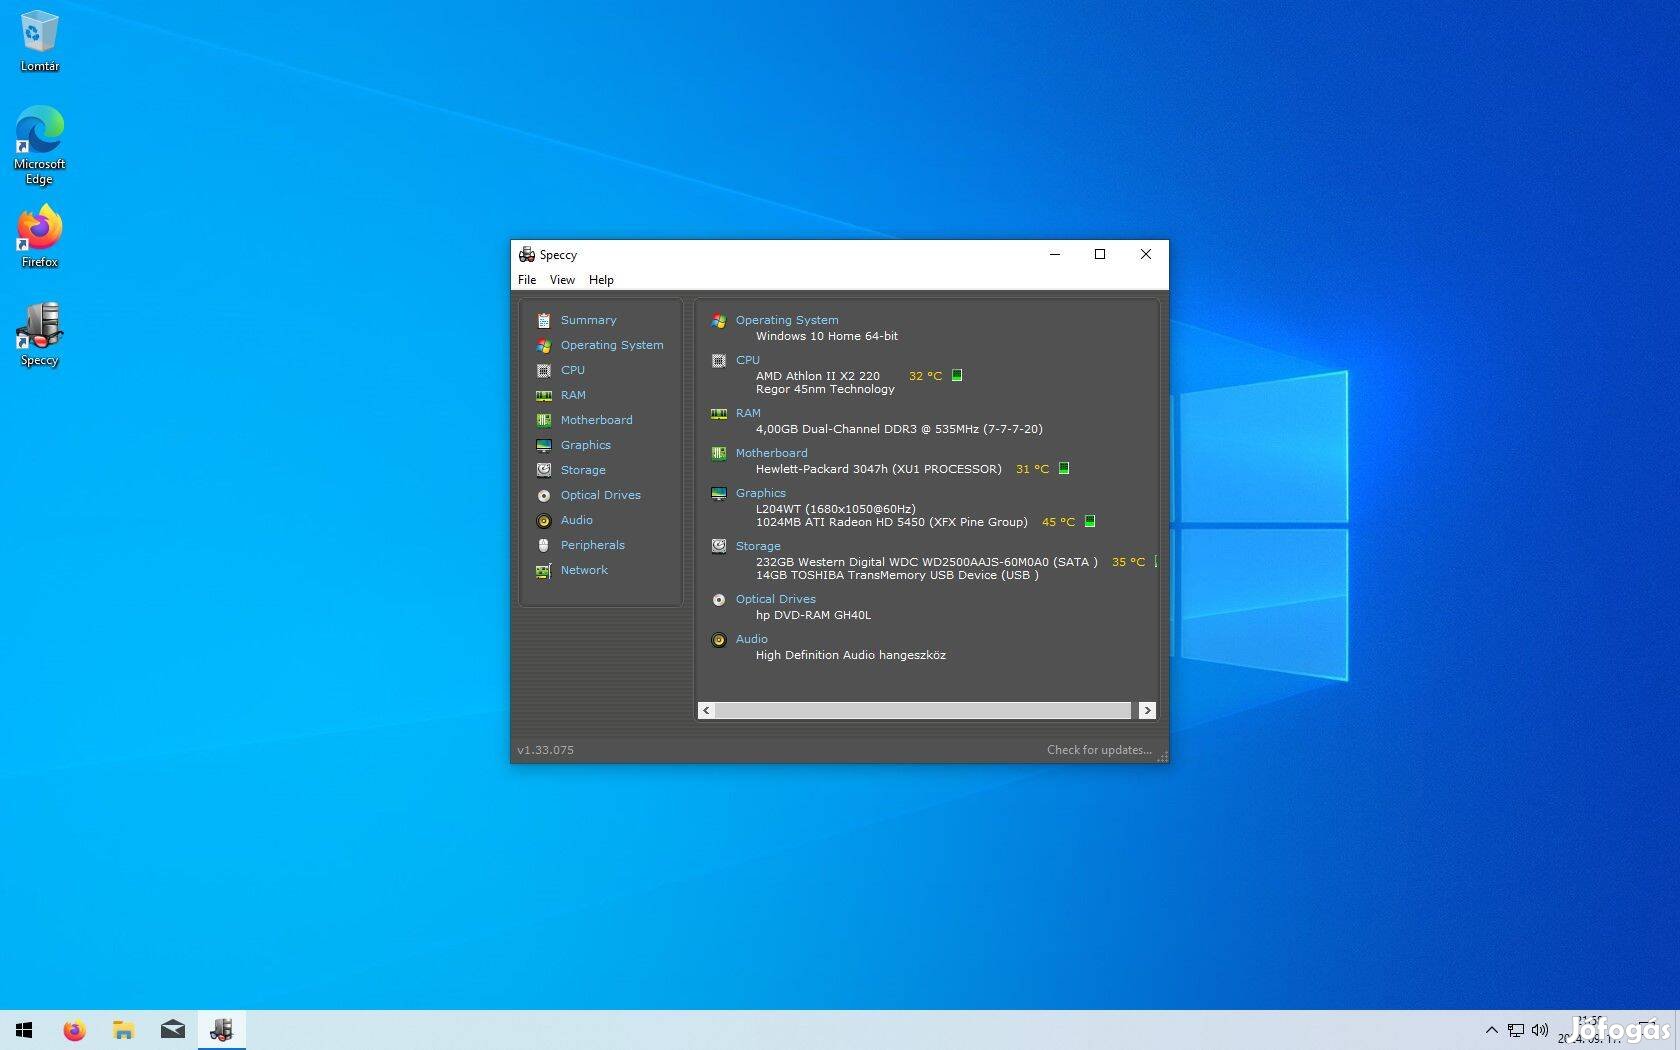The image size is (1680, 1050).
Task: Open the Help menu
Action: click(601, 280)
